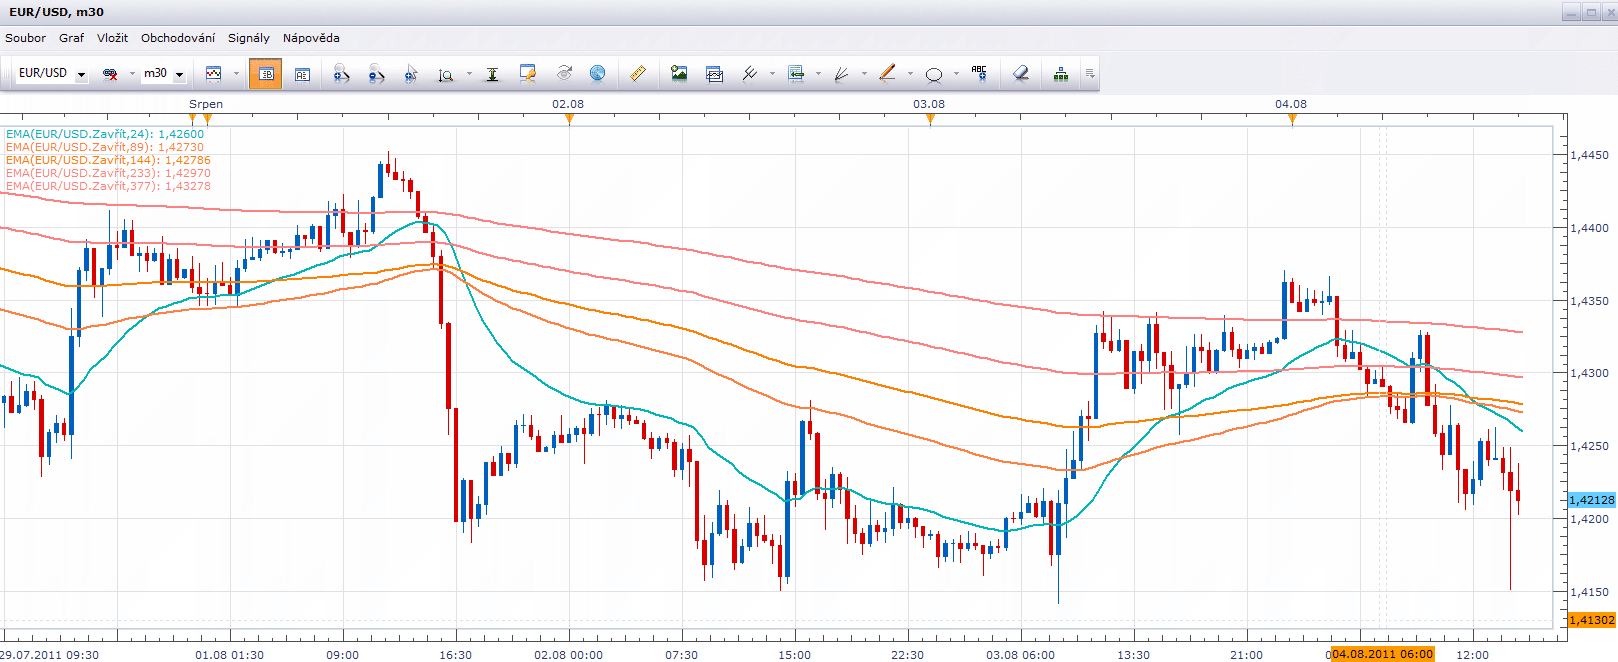Image resolution: width=1618 pixels, height=662 pixels.
Task: Open the Soubor menu
Action: 25,38
